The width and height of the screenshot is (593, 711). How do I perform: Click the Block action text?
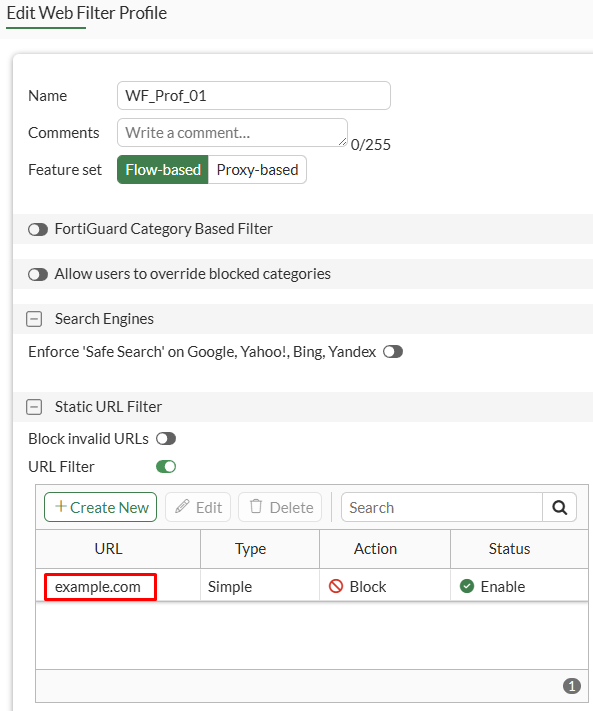(x=368, y=587)
